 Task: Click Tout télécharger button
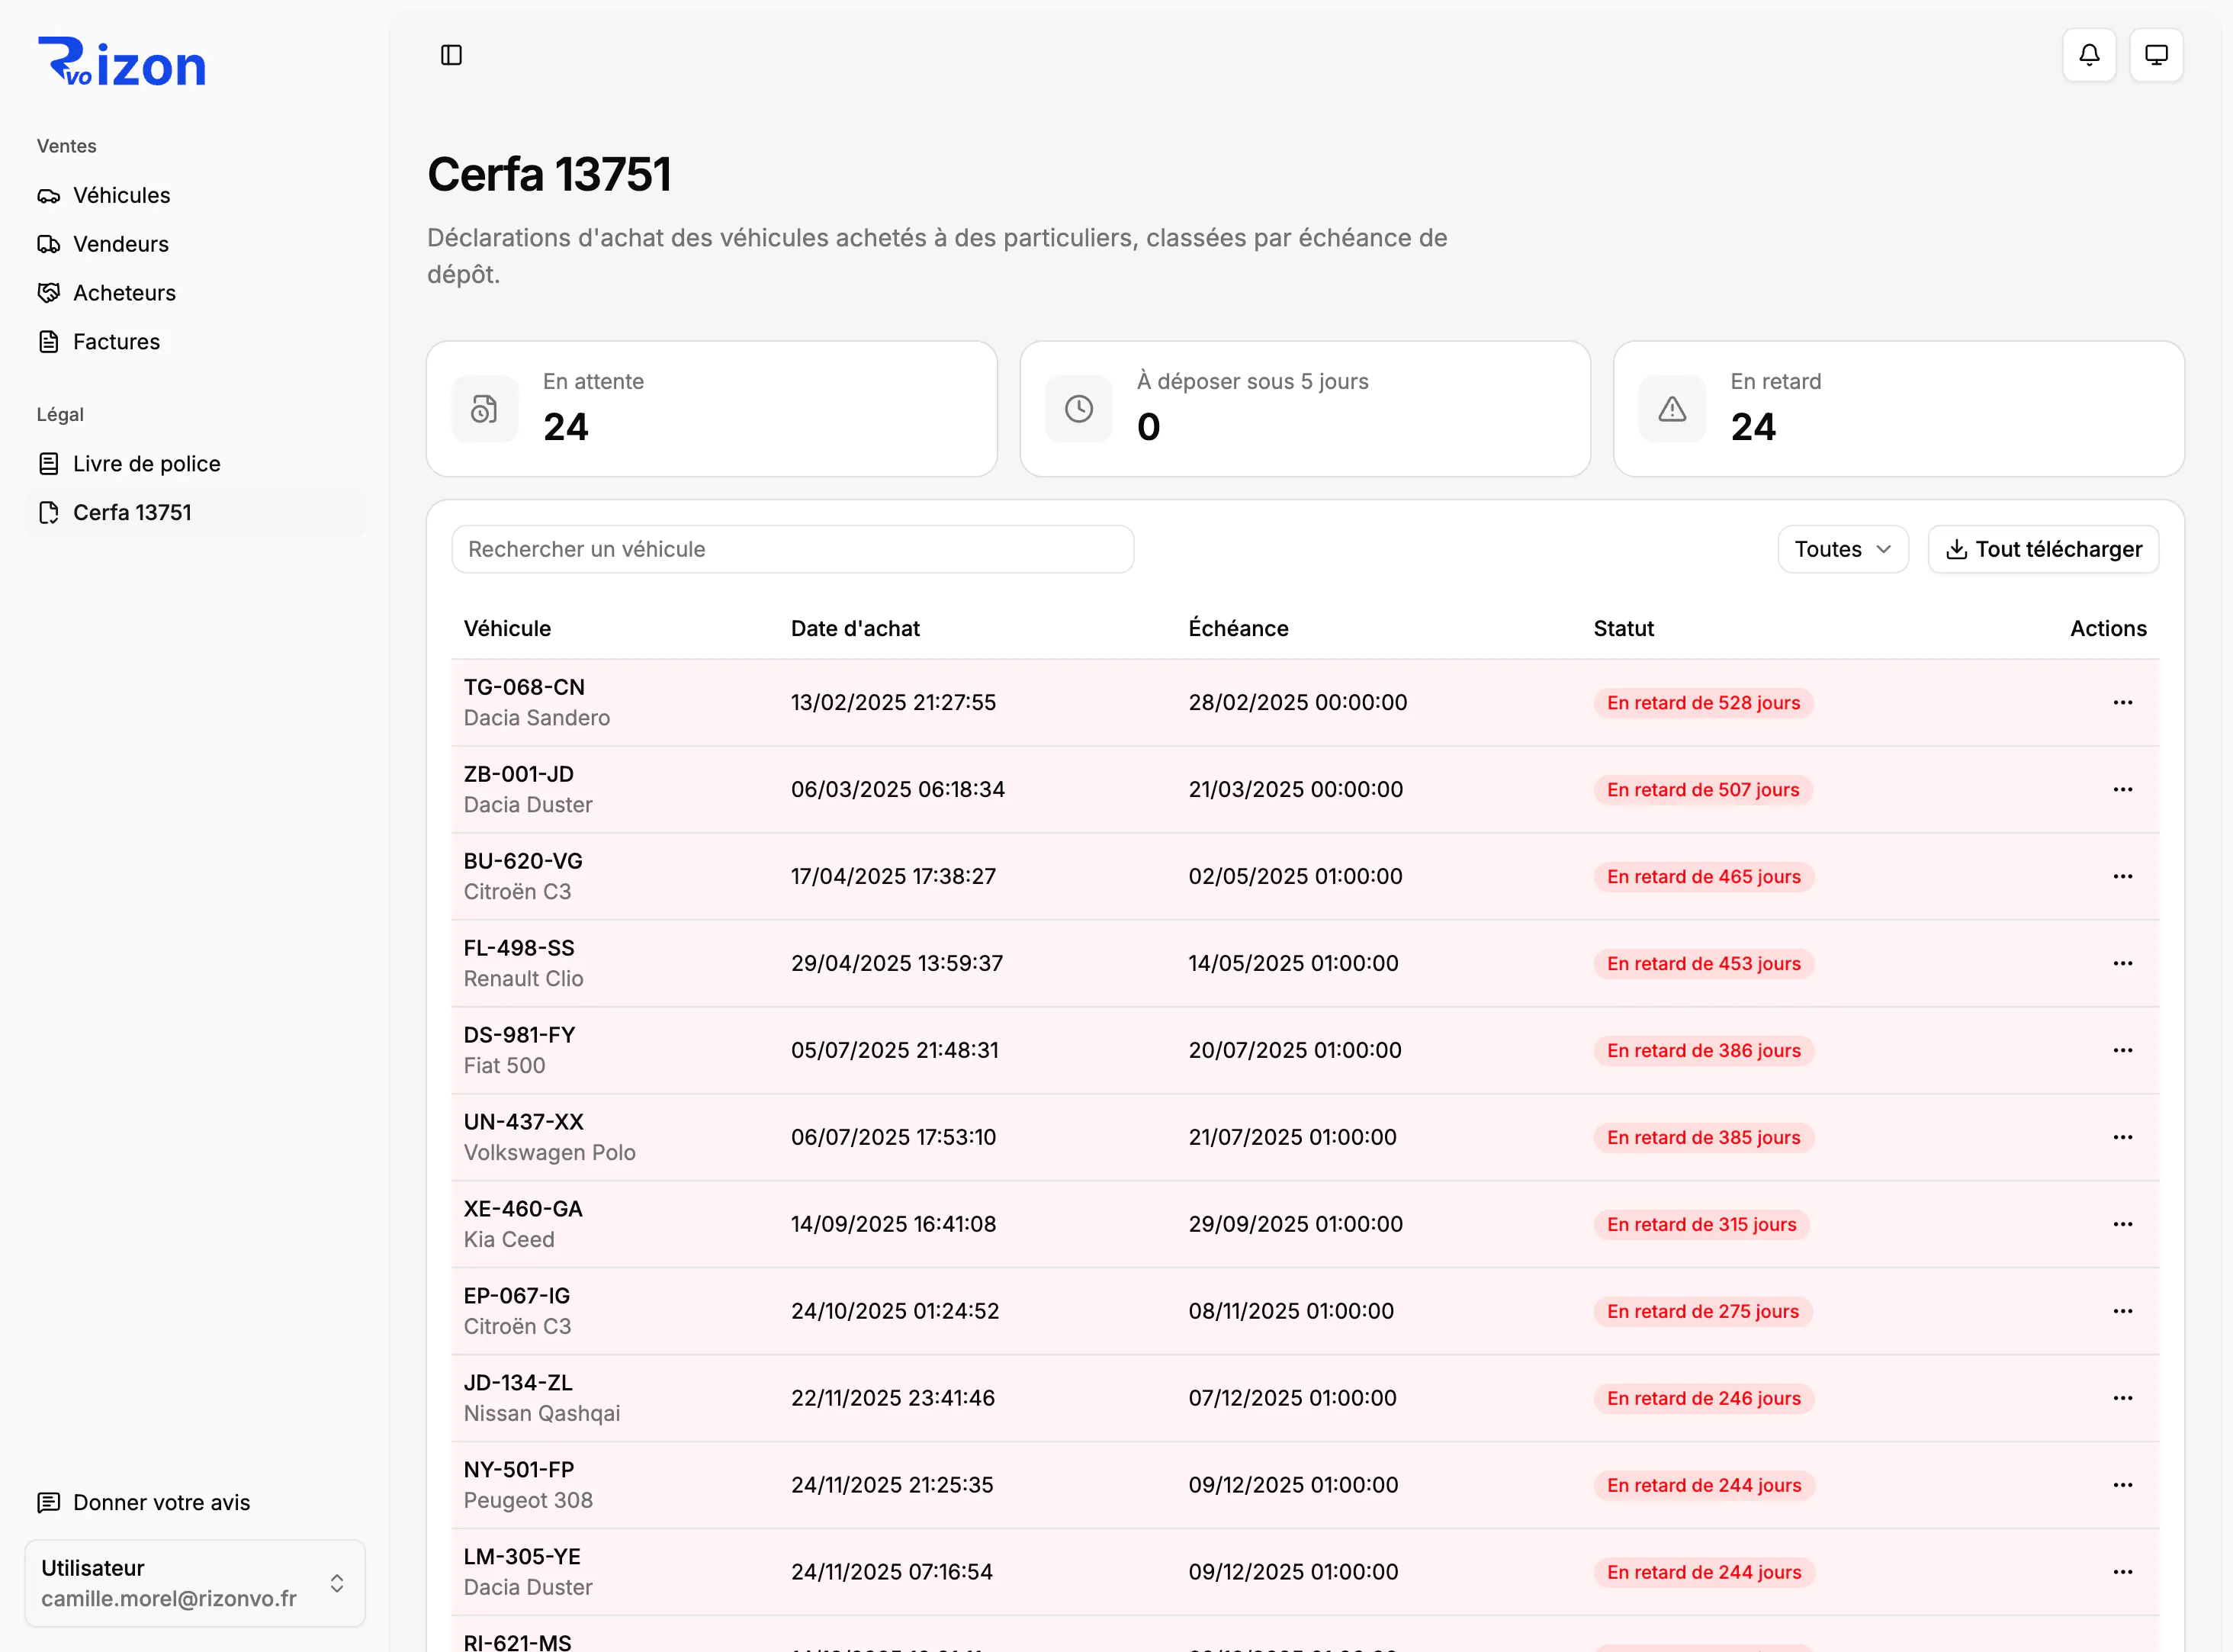coord(2043,549)
